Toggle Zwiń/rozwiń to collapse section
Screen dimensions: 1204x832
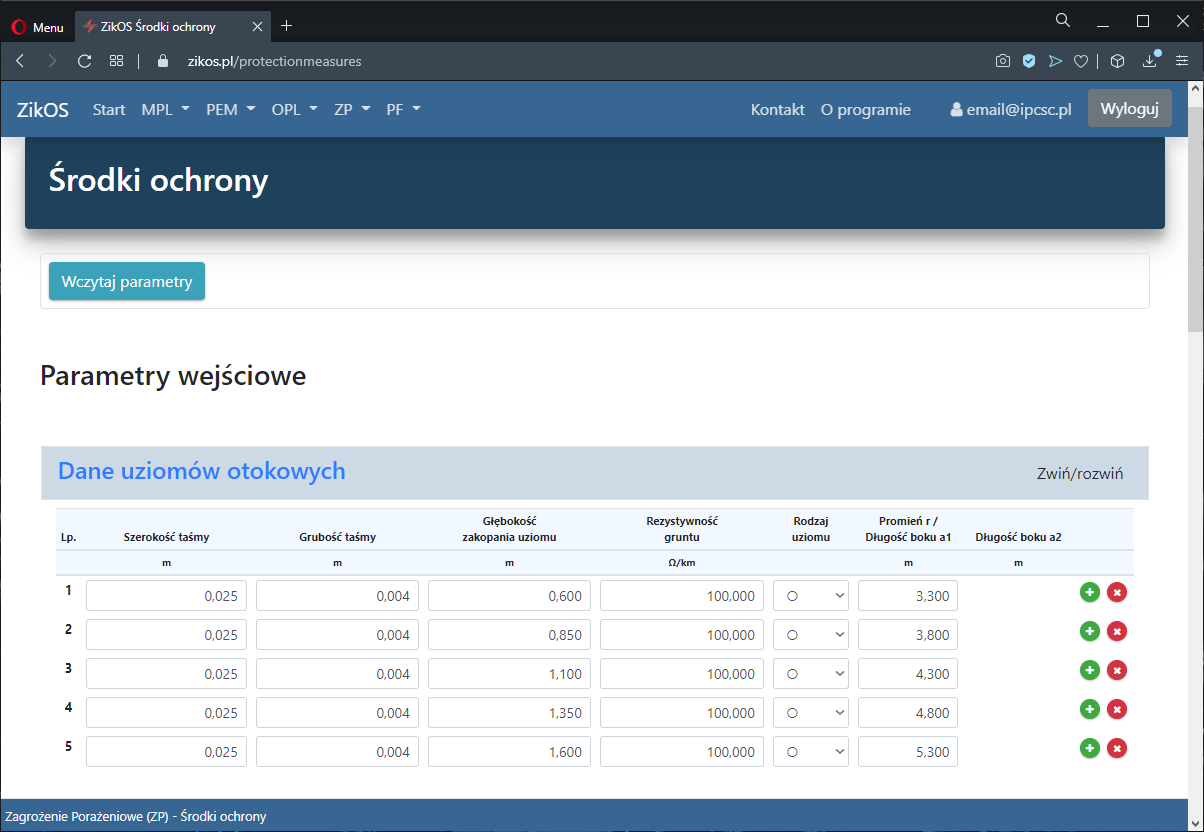(x=1079, y=473)
